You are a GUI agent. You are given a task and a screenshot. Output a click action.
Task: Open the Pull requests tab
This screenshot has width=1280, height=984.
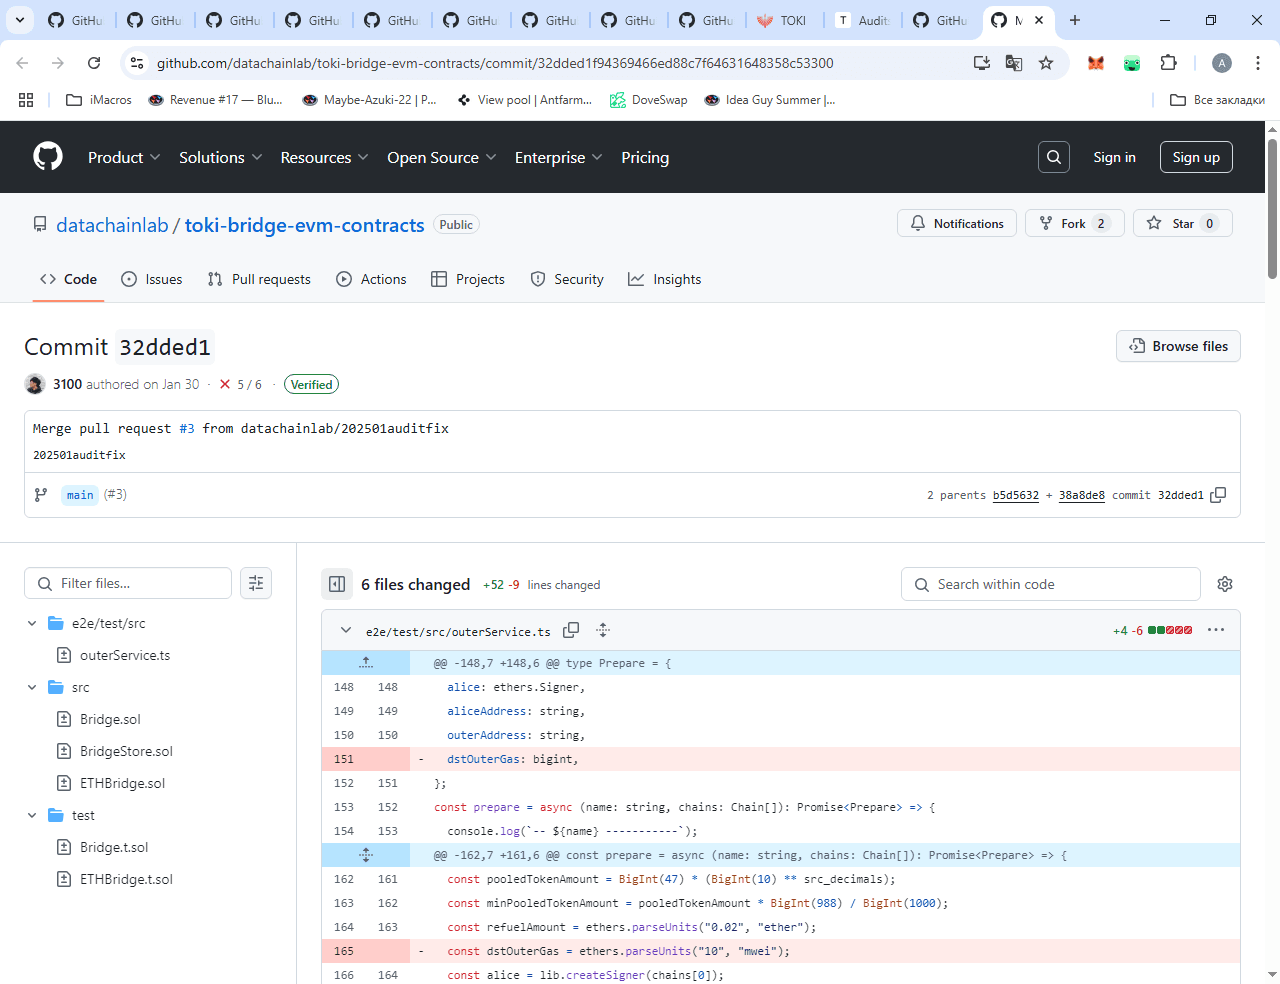tap(259, 279)
